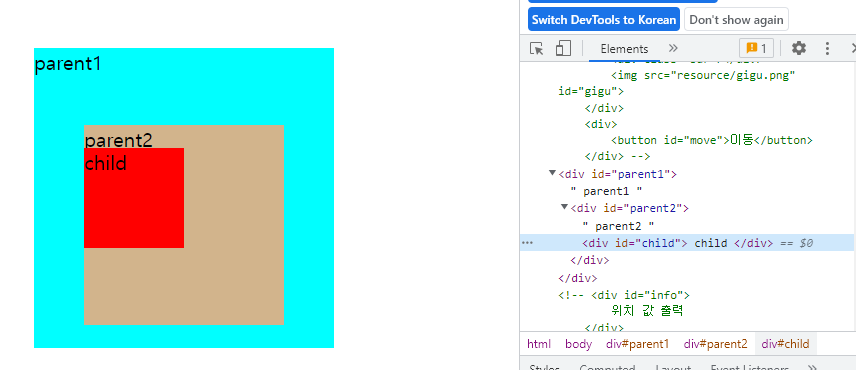Activate the inspect element picker icon

[537, 49]
